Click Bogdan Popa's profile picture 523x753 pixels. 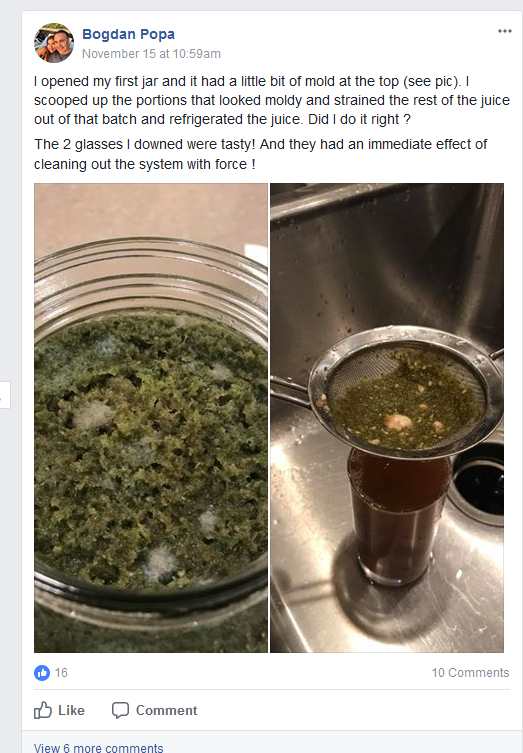coord(54,43)
